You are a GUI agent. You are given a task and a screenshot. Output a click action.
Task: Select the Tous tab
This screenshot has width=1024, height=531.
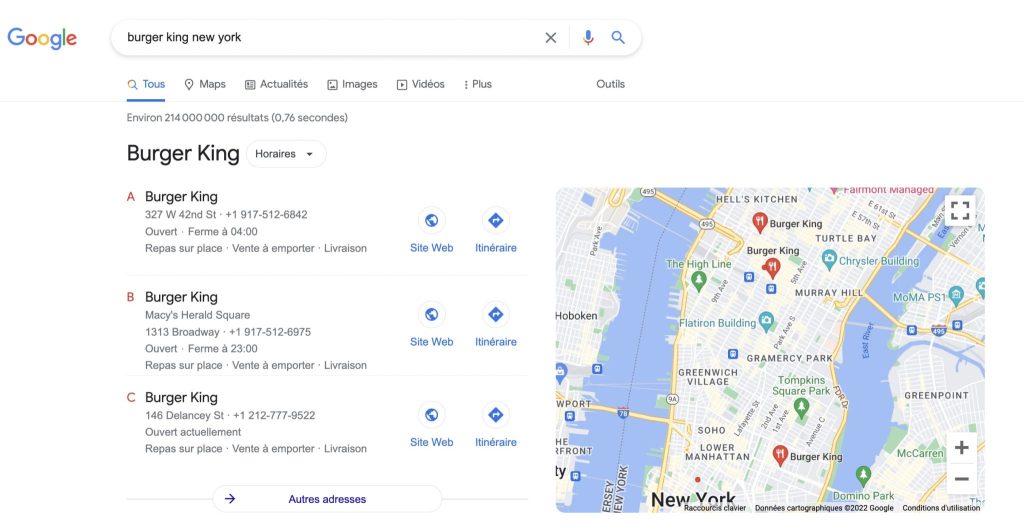(146, 84)
